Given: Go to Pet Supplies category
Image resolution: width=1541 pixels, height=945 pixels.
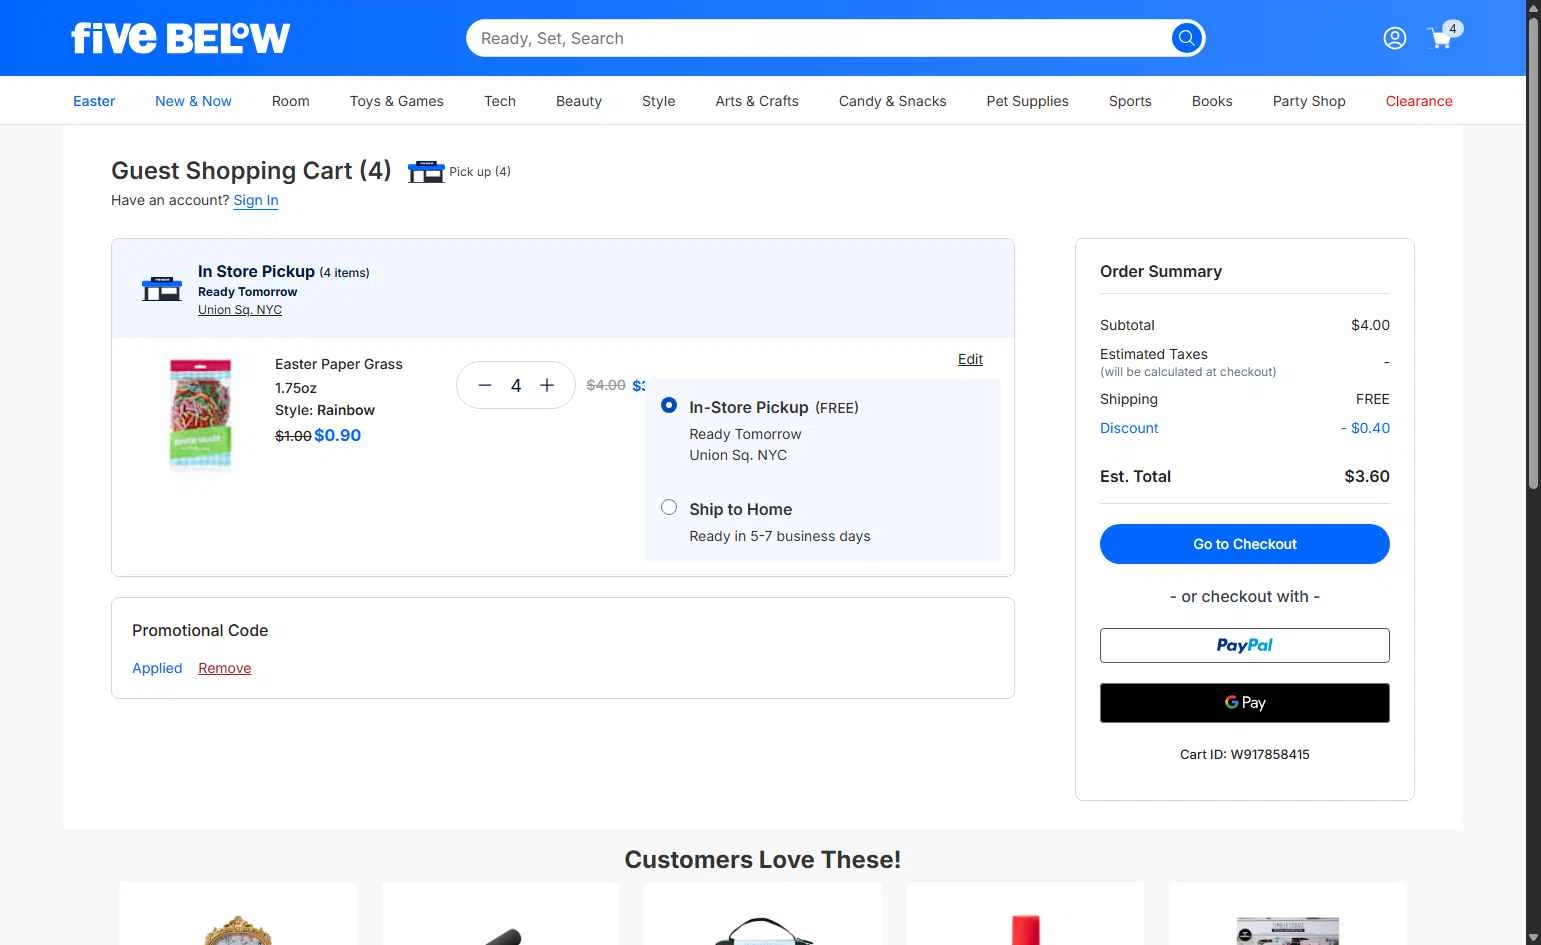Looking at the screenshot, I should [x=1028, y=101].
